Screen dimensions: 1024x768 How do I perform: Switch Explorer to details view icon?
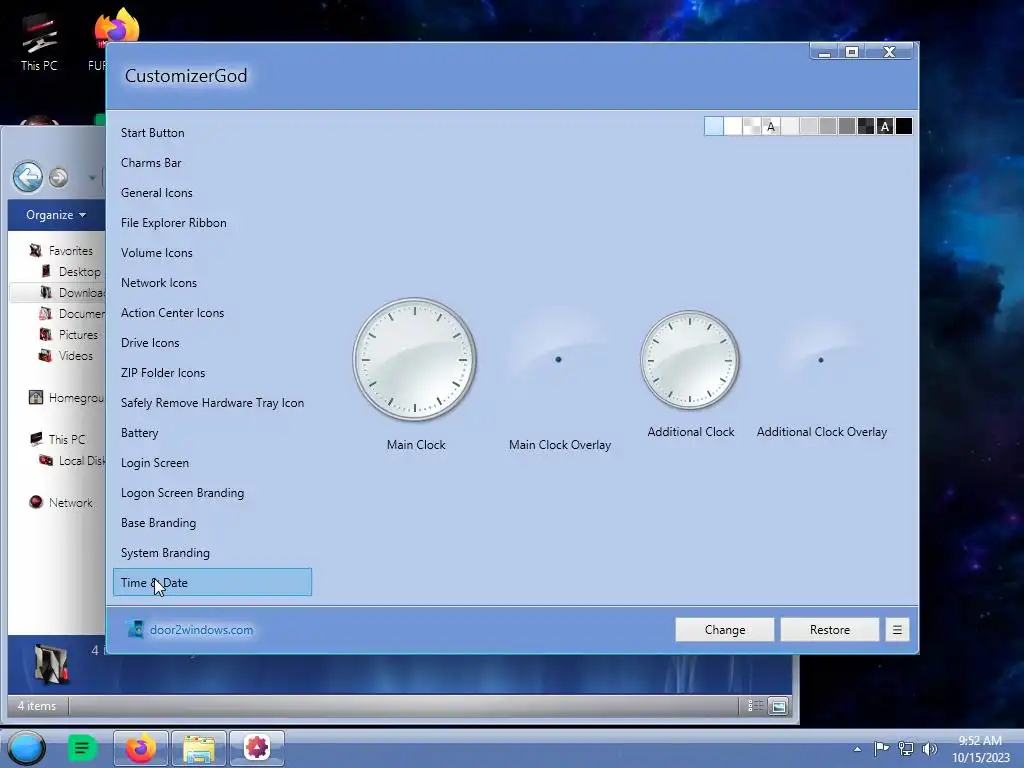click(x=755, y=705)
